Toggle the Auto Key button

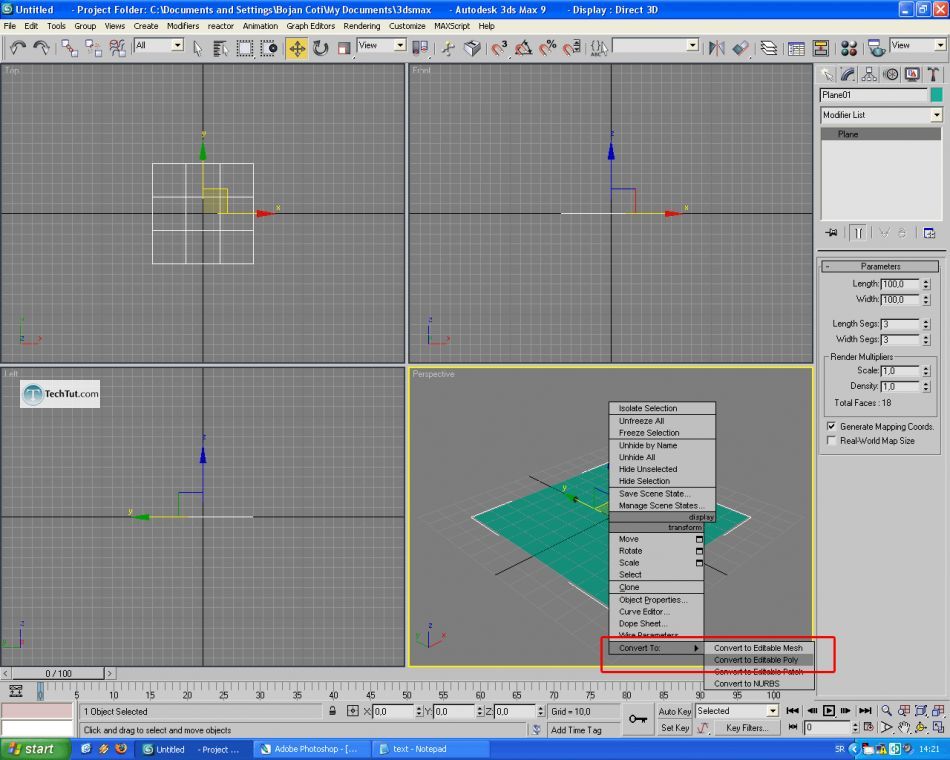674,711
